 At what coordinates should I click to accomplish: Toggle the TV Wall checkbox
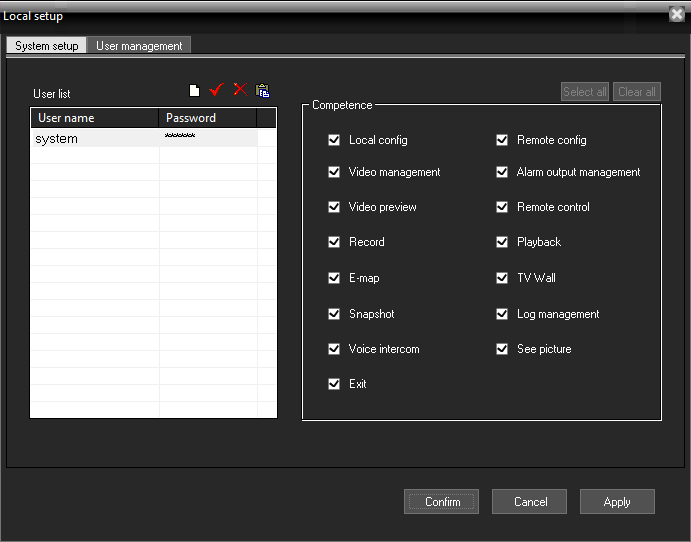[x=502, y=278]
